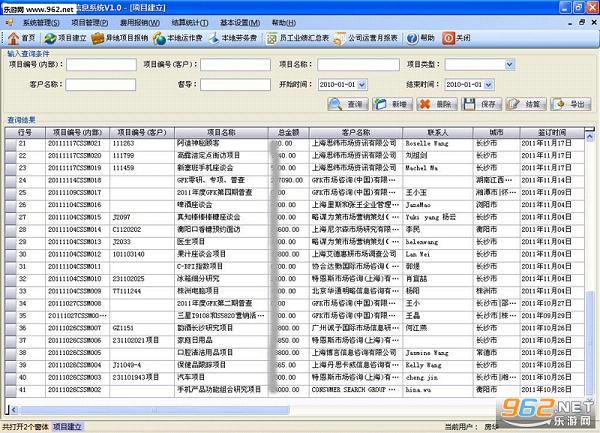The height and width of the screenshot is (433, 600).
Task: Open the 首页 home toolbar icon
Action: (21, 38)
